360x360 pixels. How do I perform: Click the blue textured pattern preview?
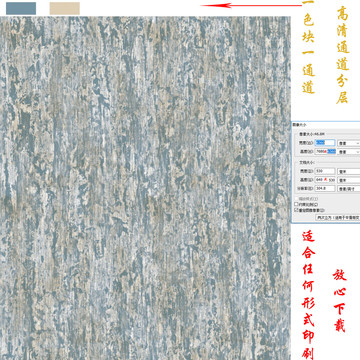point(145,188)
